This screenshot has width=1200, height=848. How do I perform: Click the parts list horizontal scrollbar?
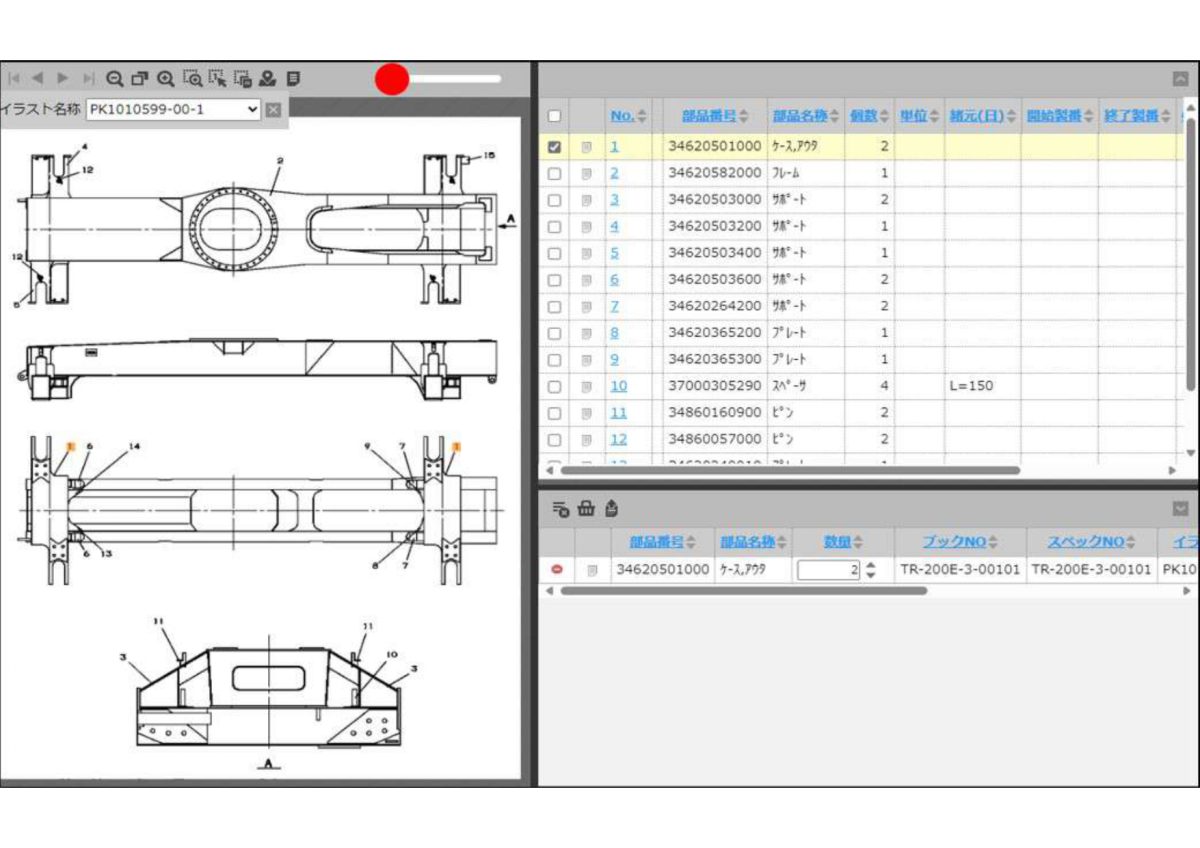pyautogui.click(x=790, y=470)
